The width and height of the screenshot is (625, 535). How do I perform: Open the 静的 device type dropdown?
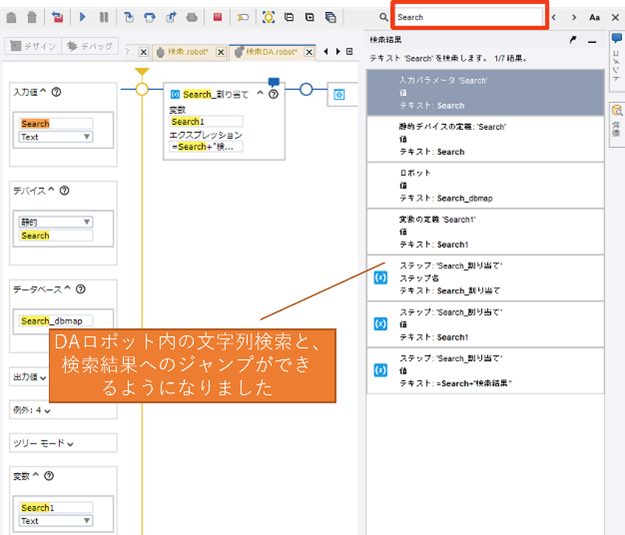pos(56,222)
